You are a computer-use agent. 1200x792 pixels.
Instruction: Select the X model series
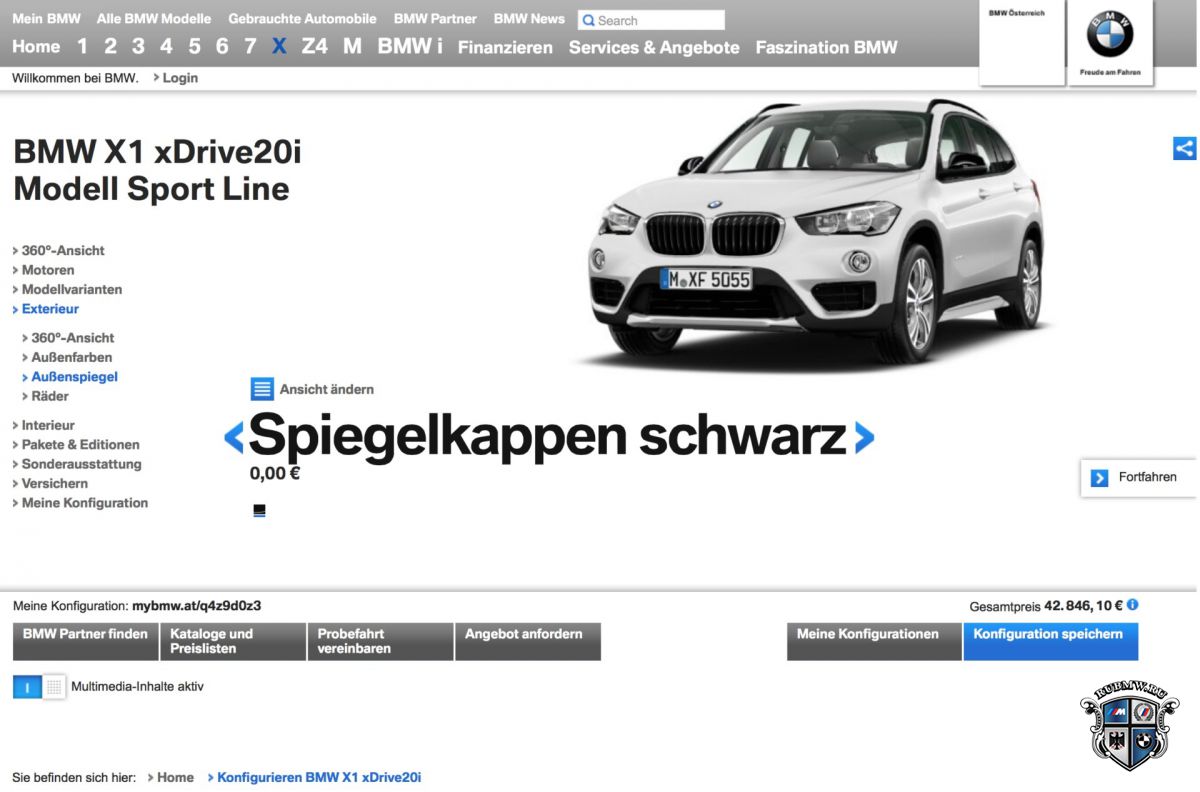pos(279,47)
